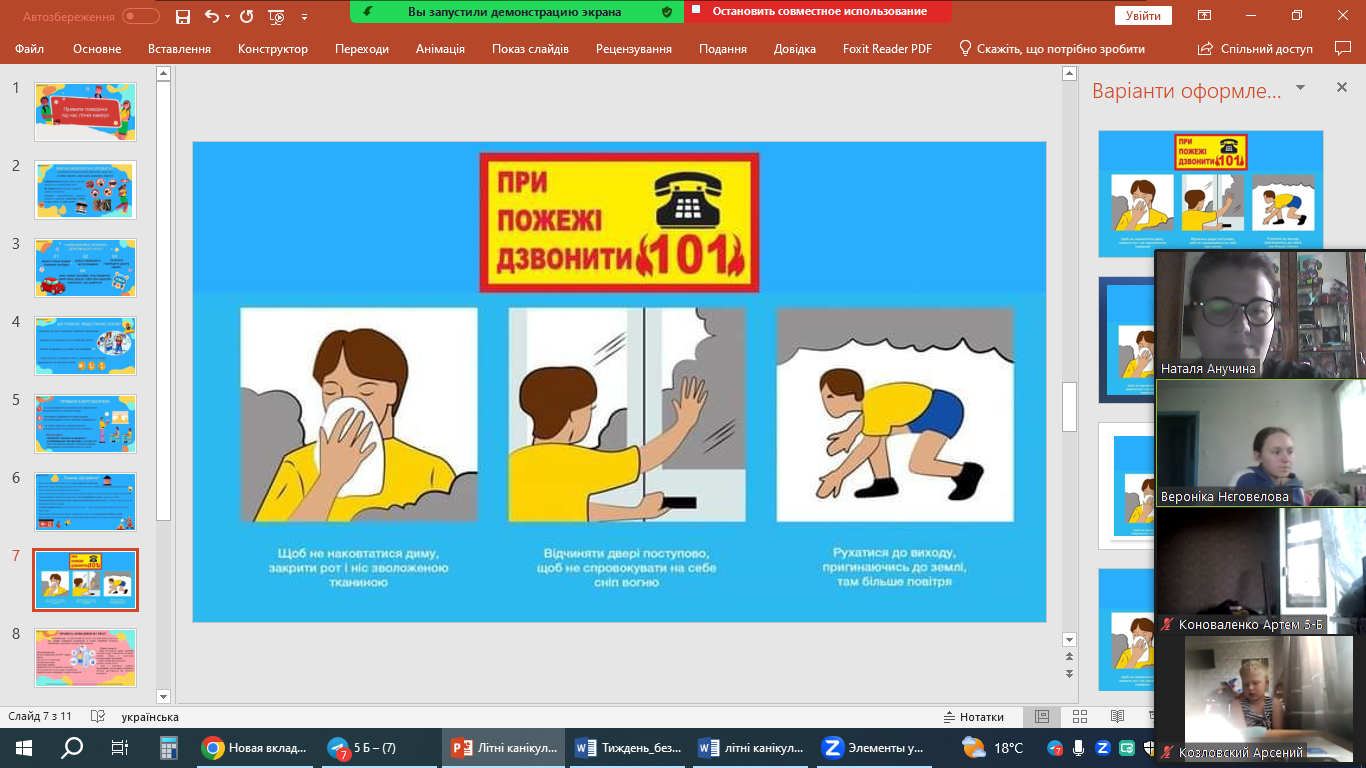Click the Увійти sign-in button

(1143, 16)
